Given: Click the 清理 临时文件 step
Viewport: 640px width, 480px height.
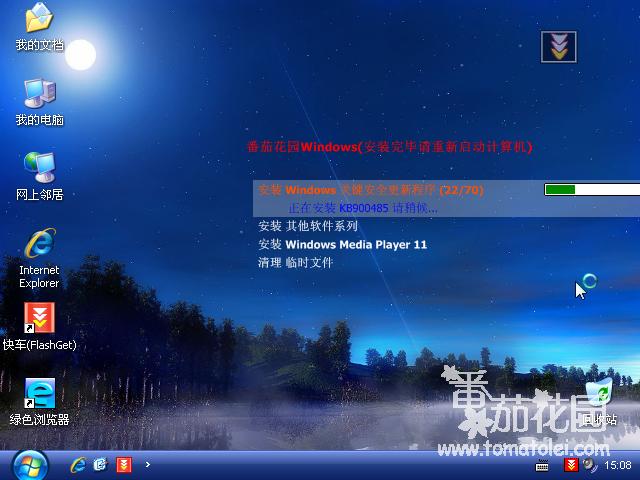Looking at the screenshot, I should (x=295, y=262).
